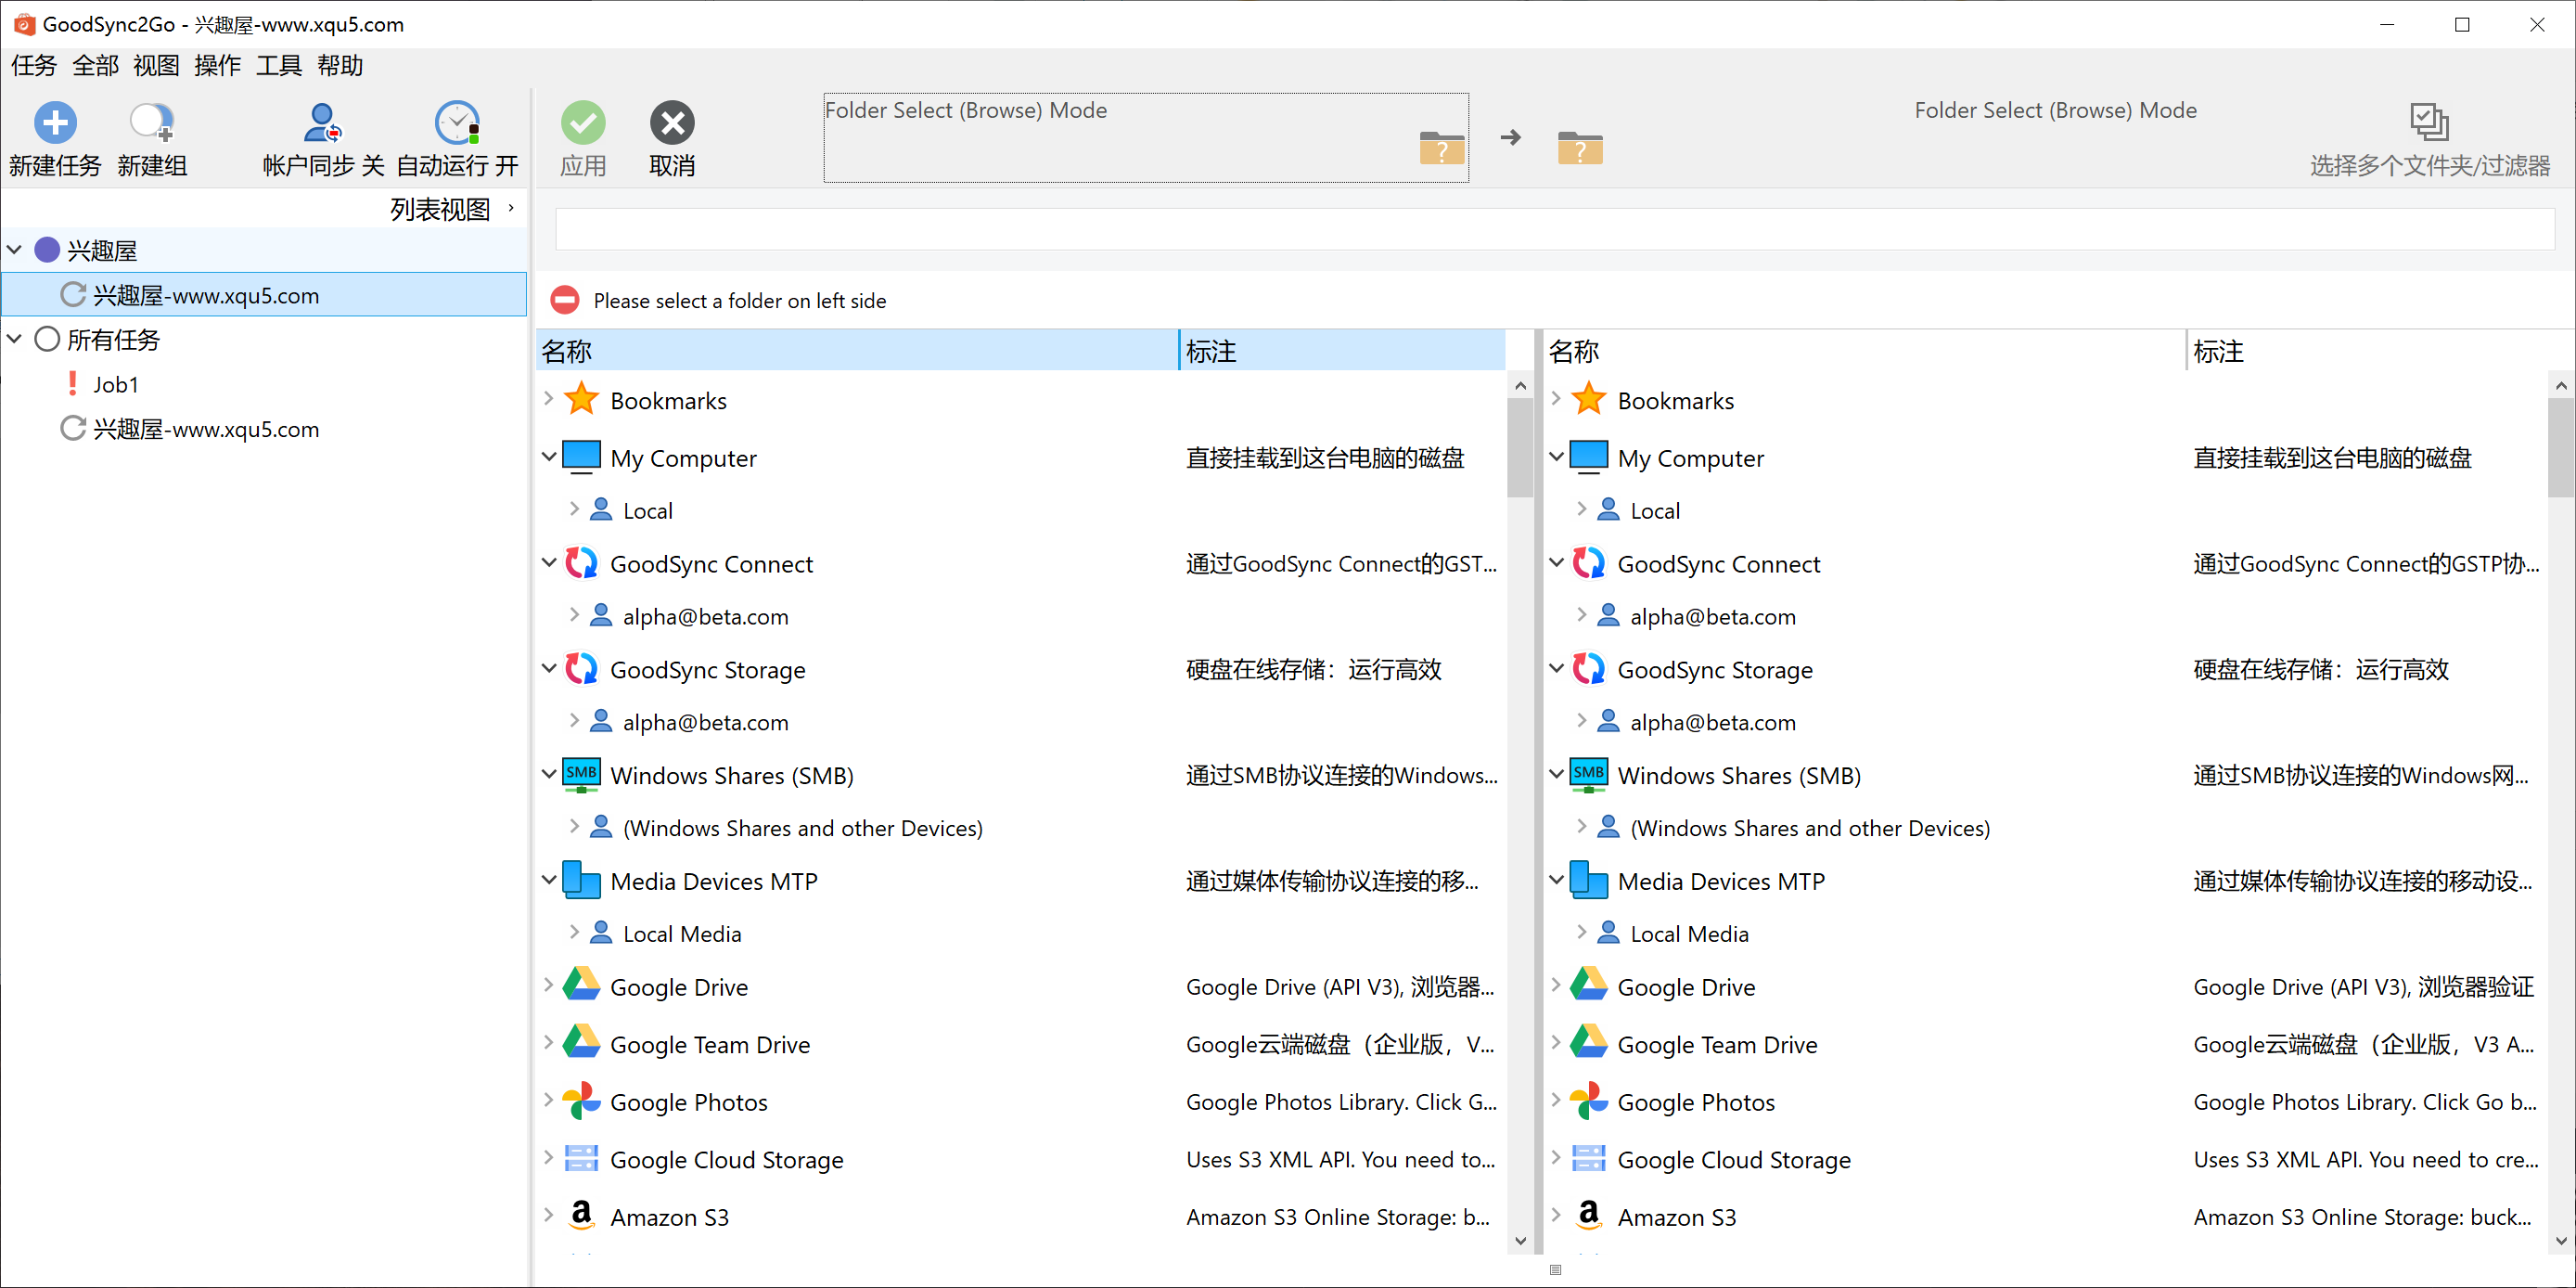Collapse My Computer in the left pane
The width and height of the screenshot is (2576, 1288).
[548, 456]
